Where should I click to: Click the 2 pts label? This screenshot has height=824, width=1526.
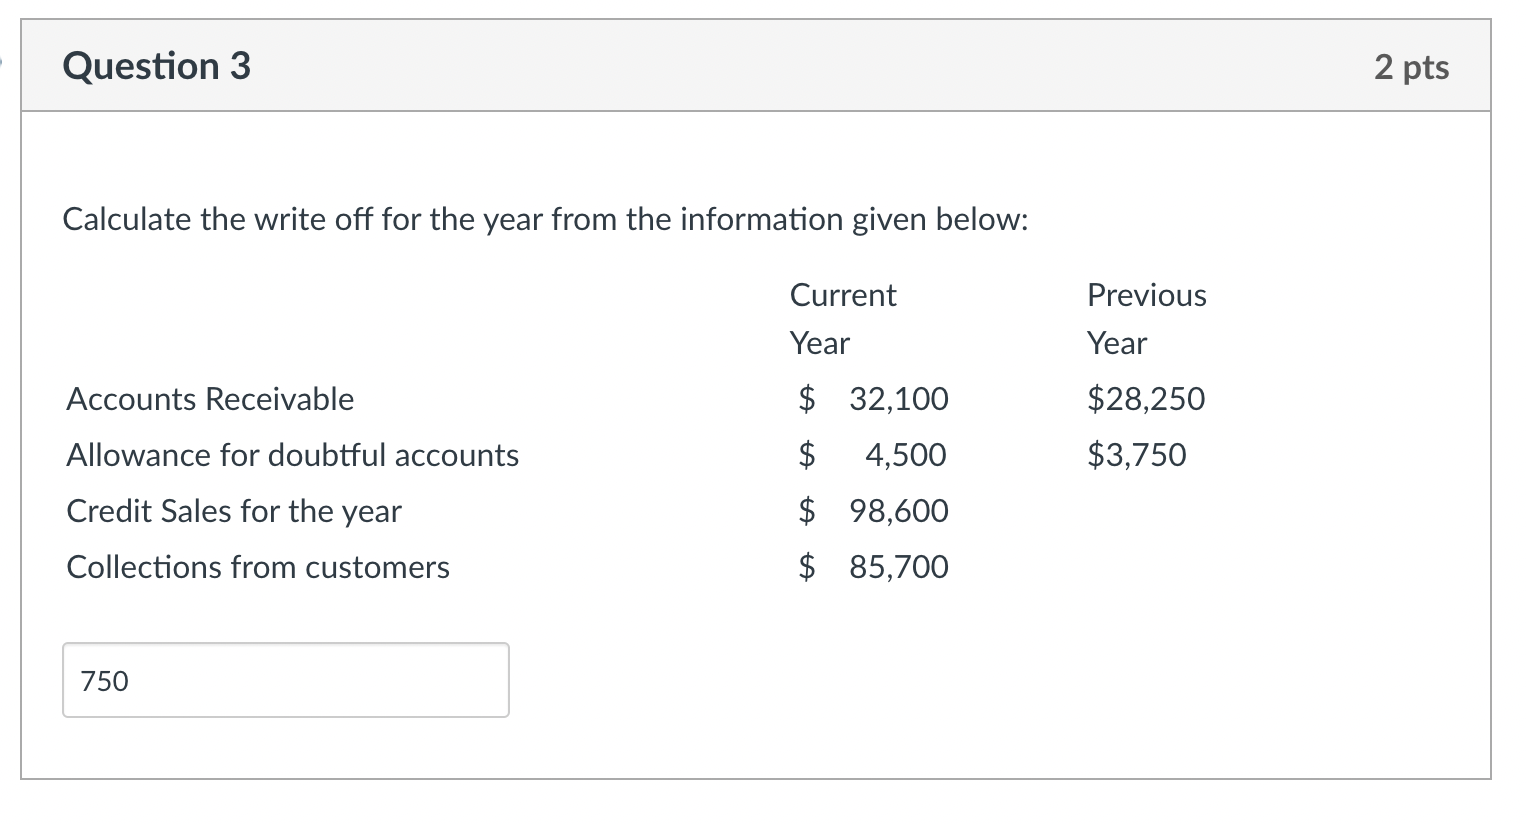(1413, 67)
